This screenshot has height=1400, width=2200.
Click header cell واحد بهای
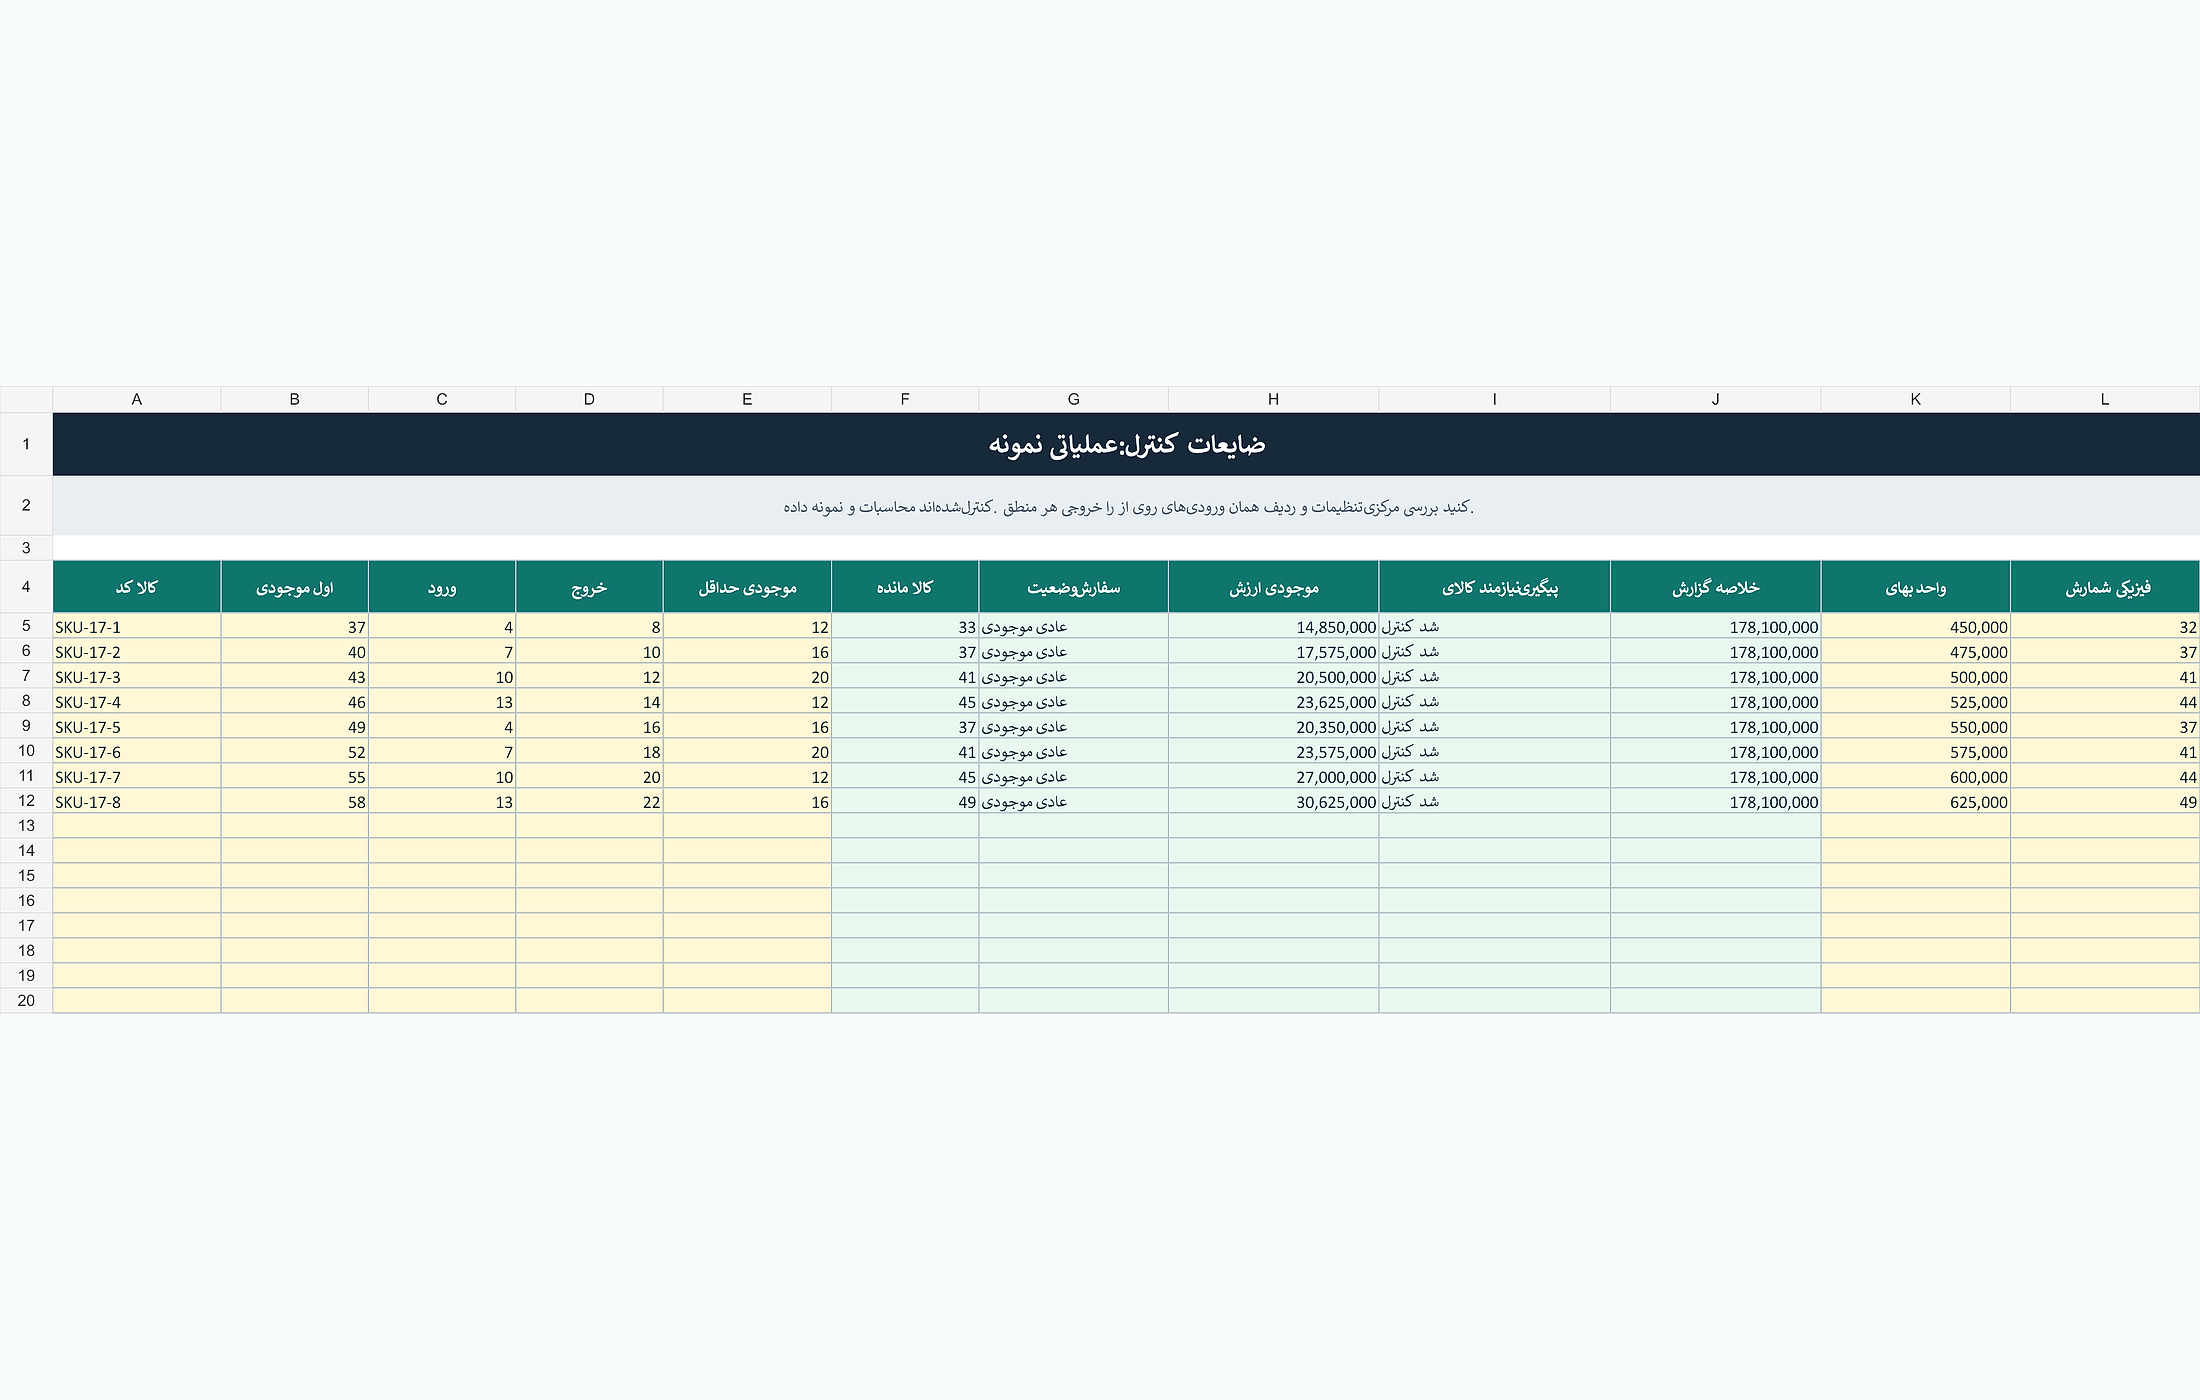click(x=1915, y=587)
